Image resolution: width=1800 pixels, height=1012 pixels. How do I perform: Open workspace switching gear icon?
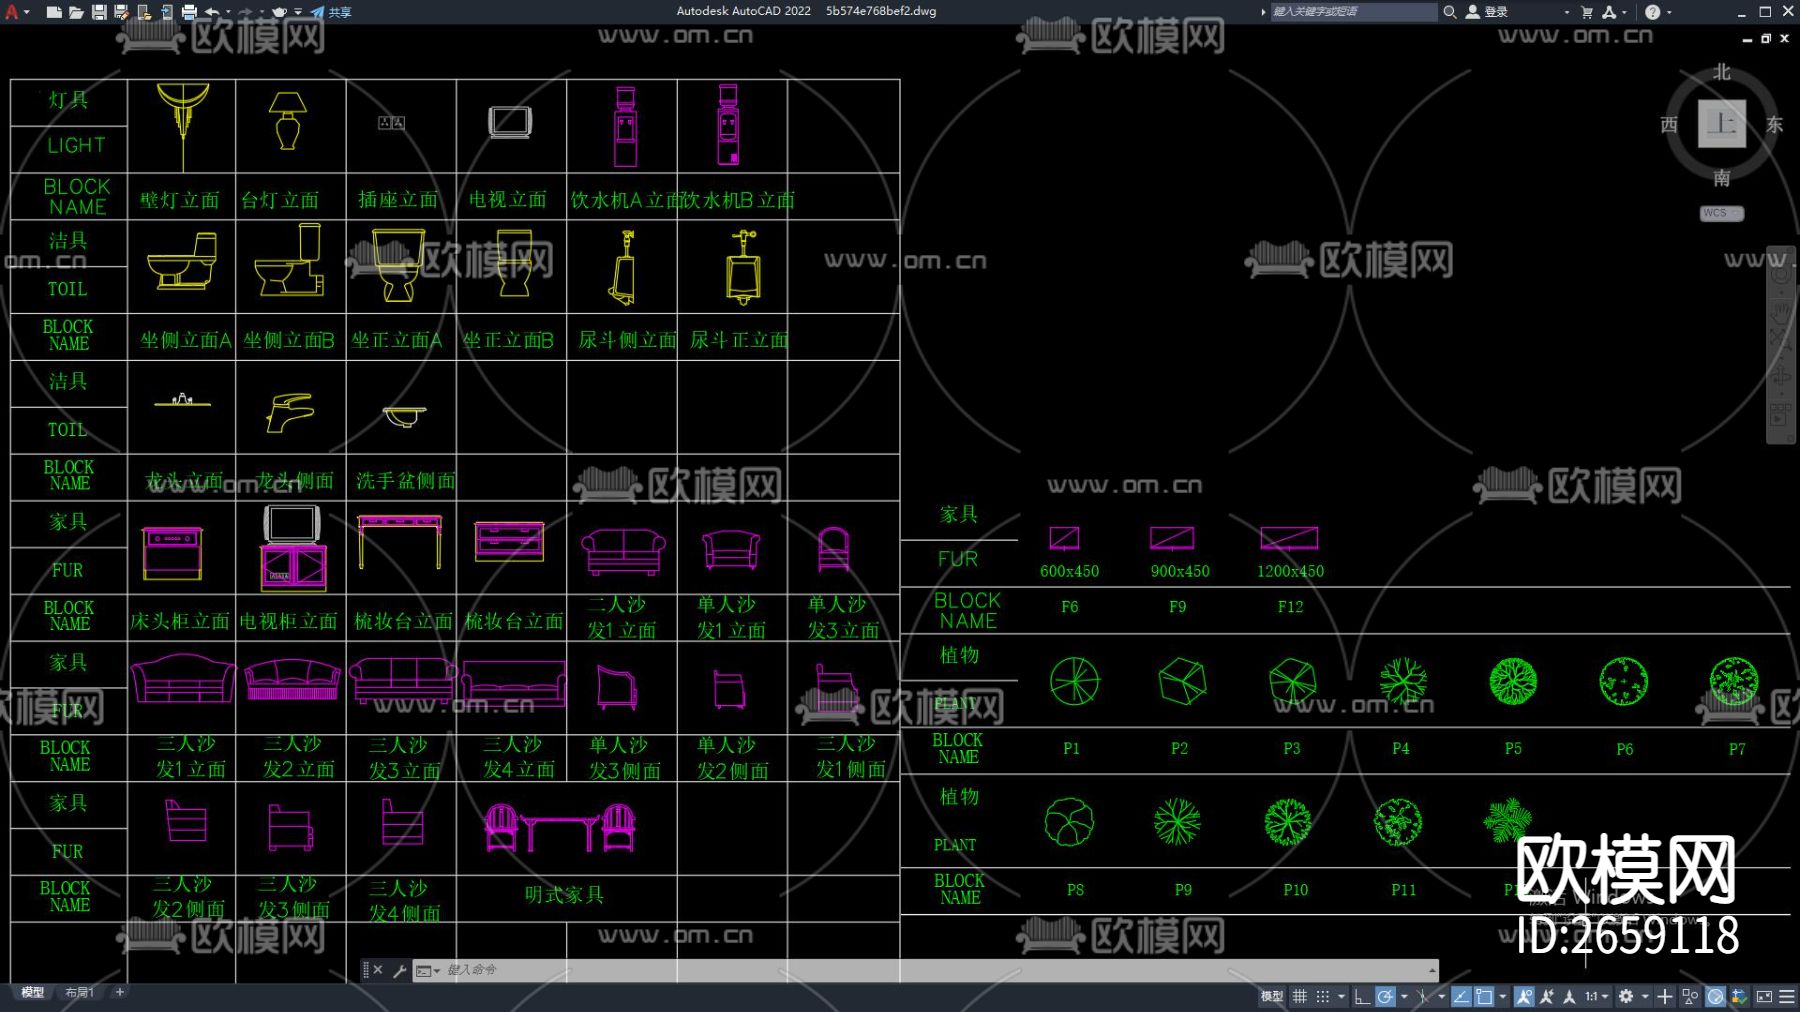(x=1626, y=996)
